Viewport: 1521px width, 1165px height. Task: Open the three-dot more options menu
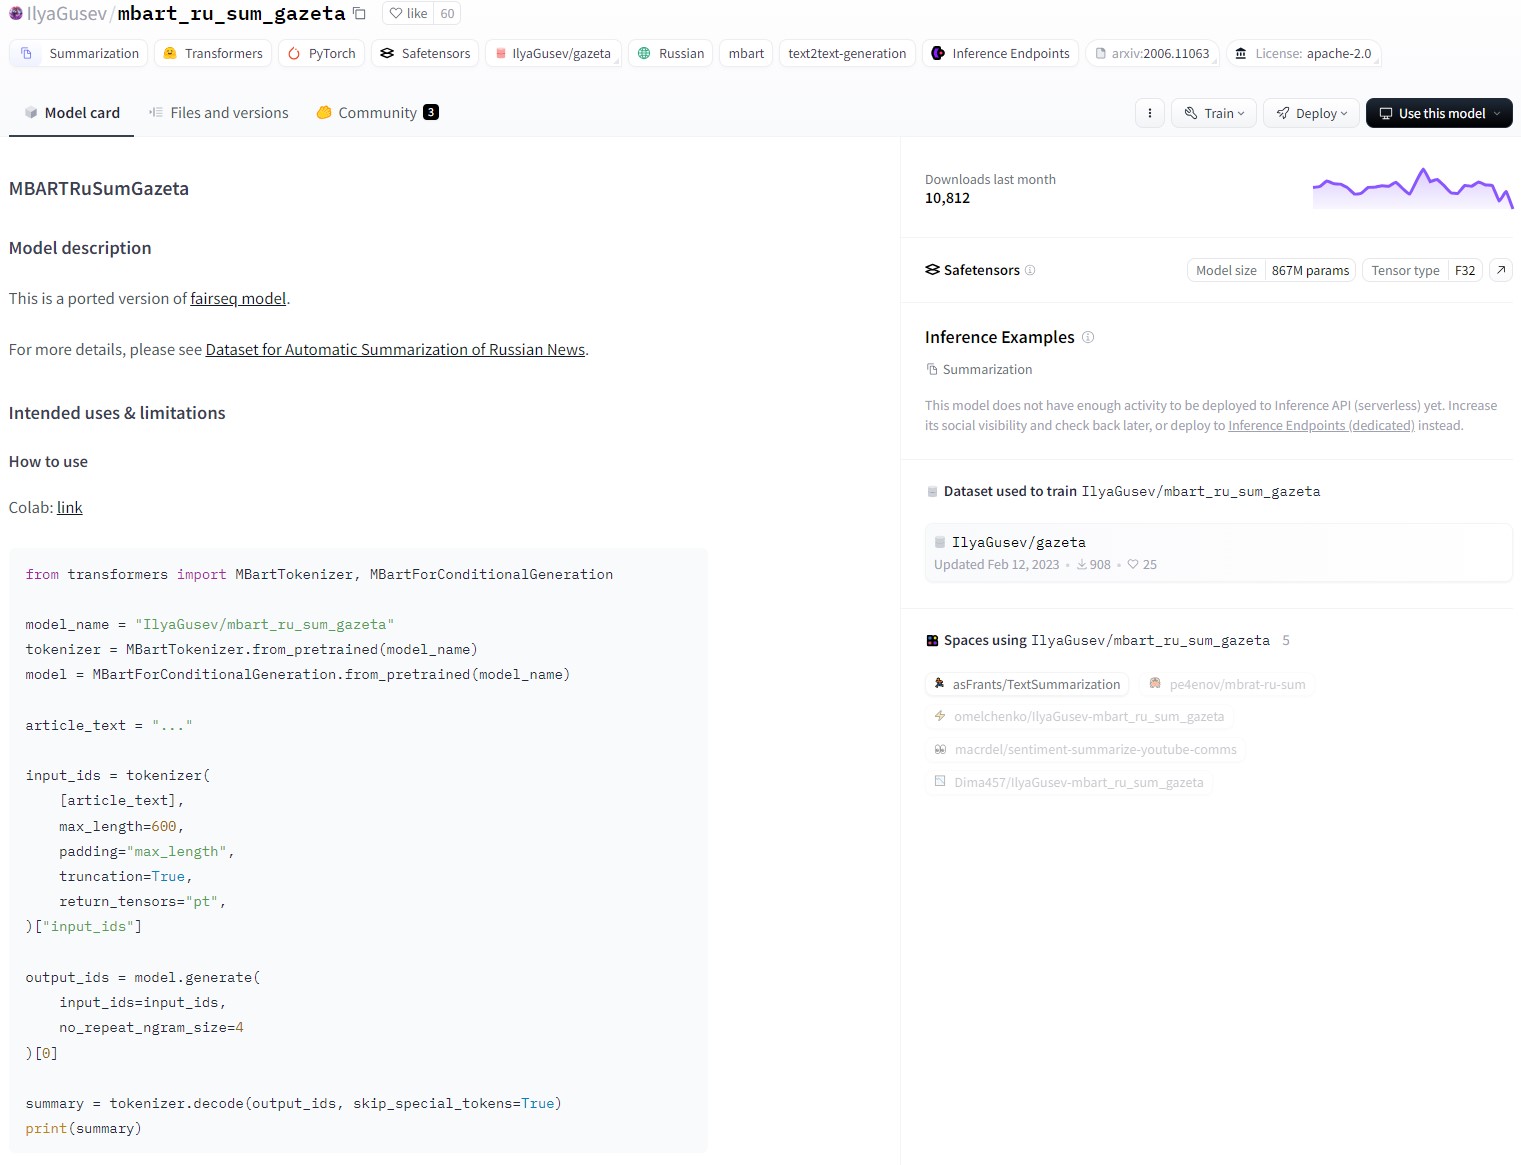[1150, 113]
